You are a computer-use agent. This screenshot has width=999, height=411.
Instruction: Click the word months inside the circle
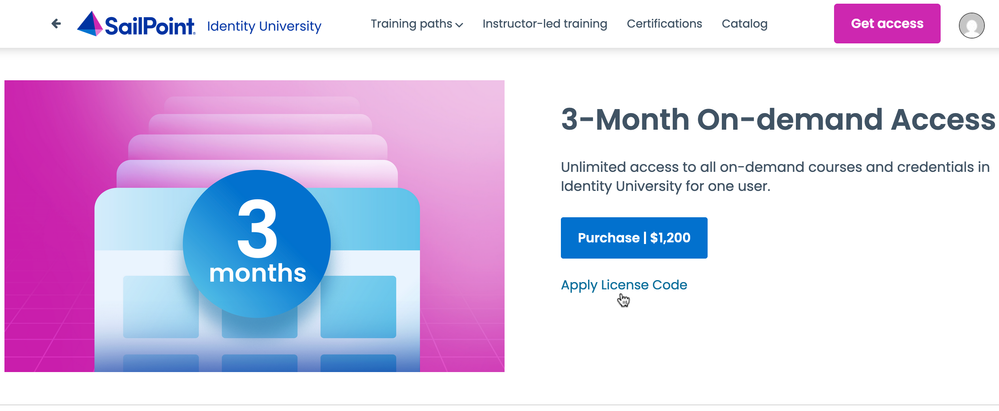257,272
